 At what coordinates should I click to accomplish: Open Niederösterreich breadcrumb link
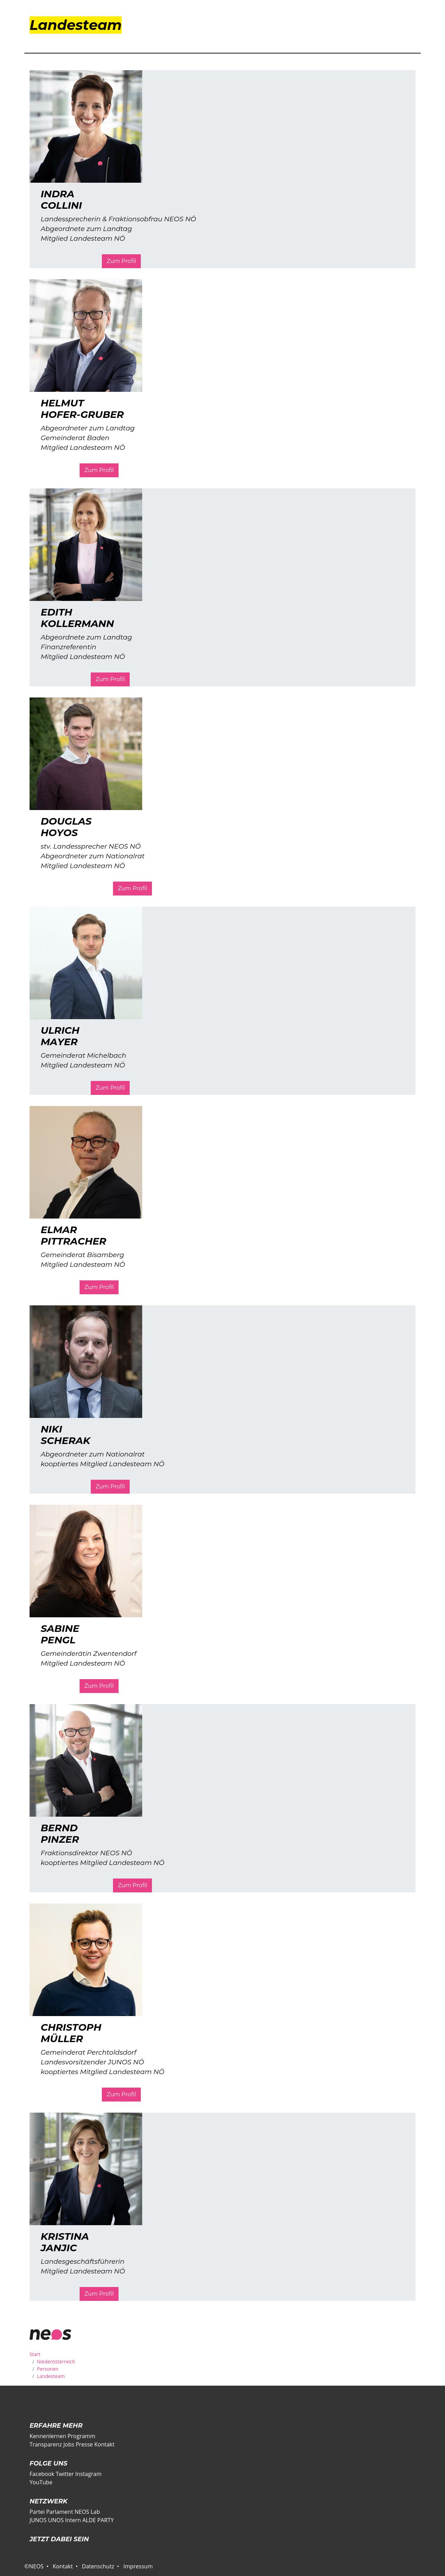point(56,2361)
